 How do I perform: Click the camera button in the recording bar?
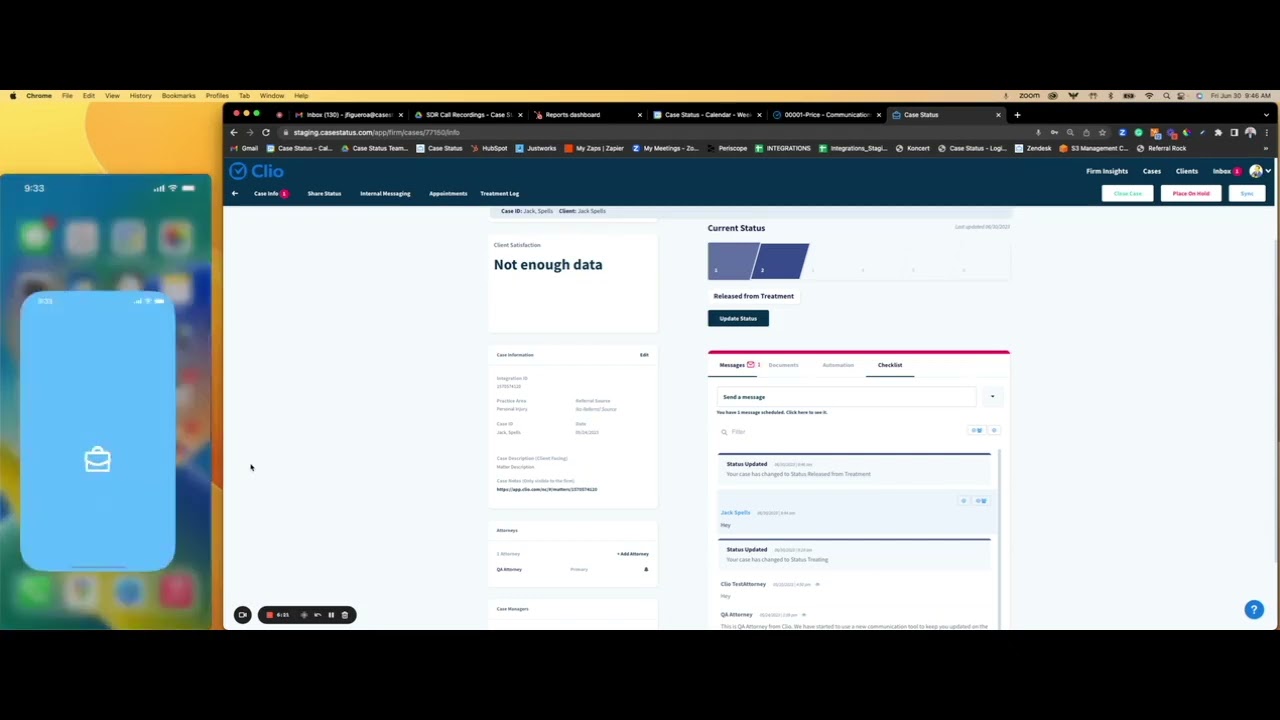pos(242,615)
